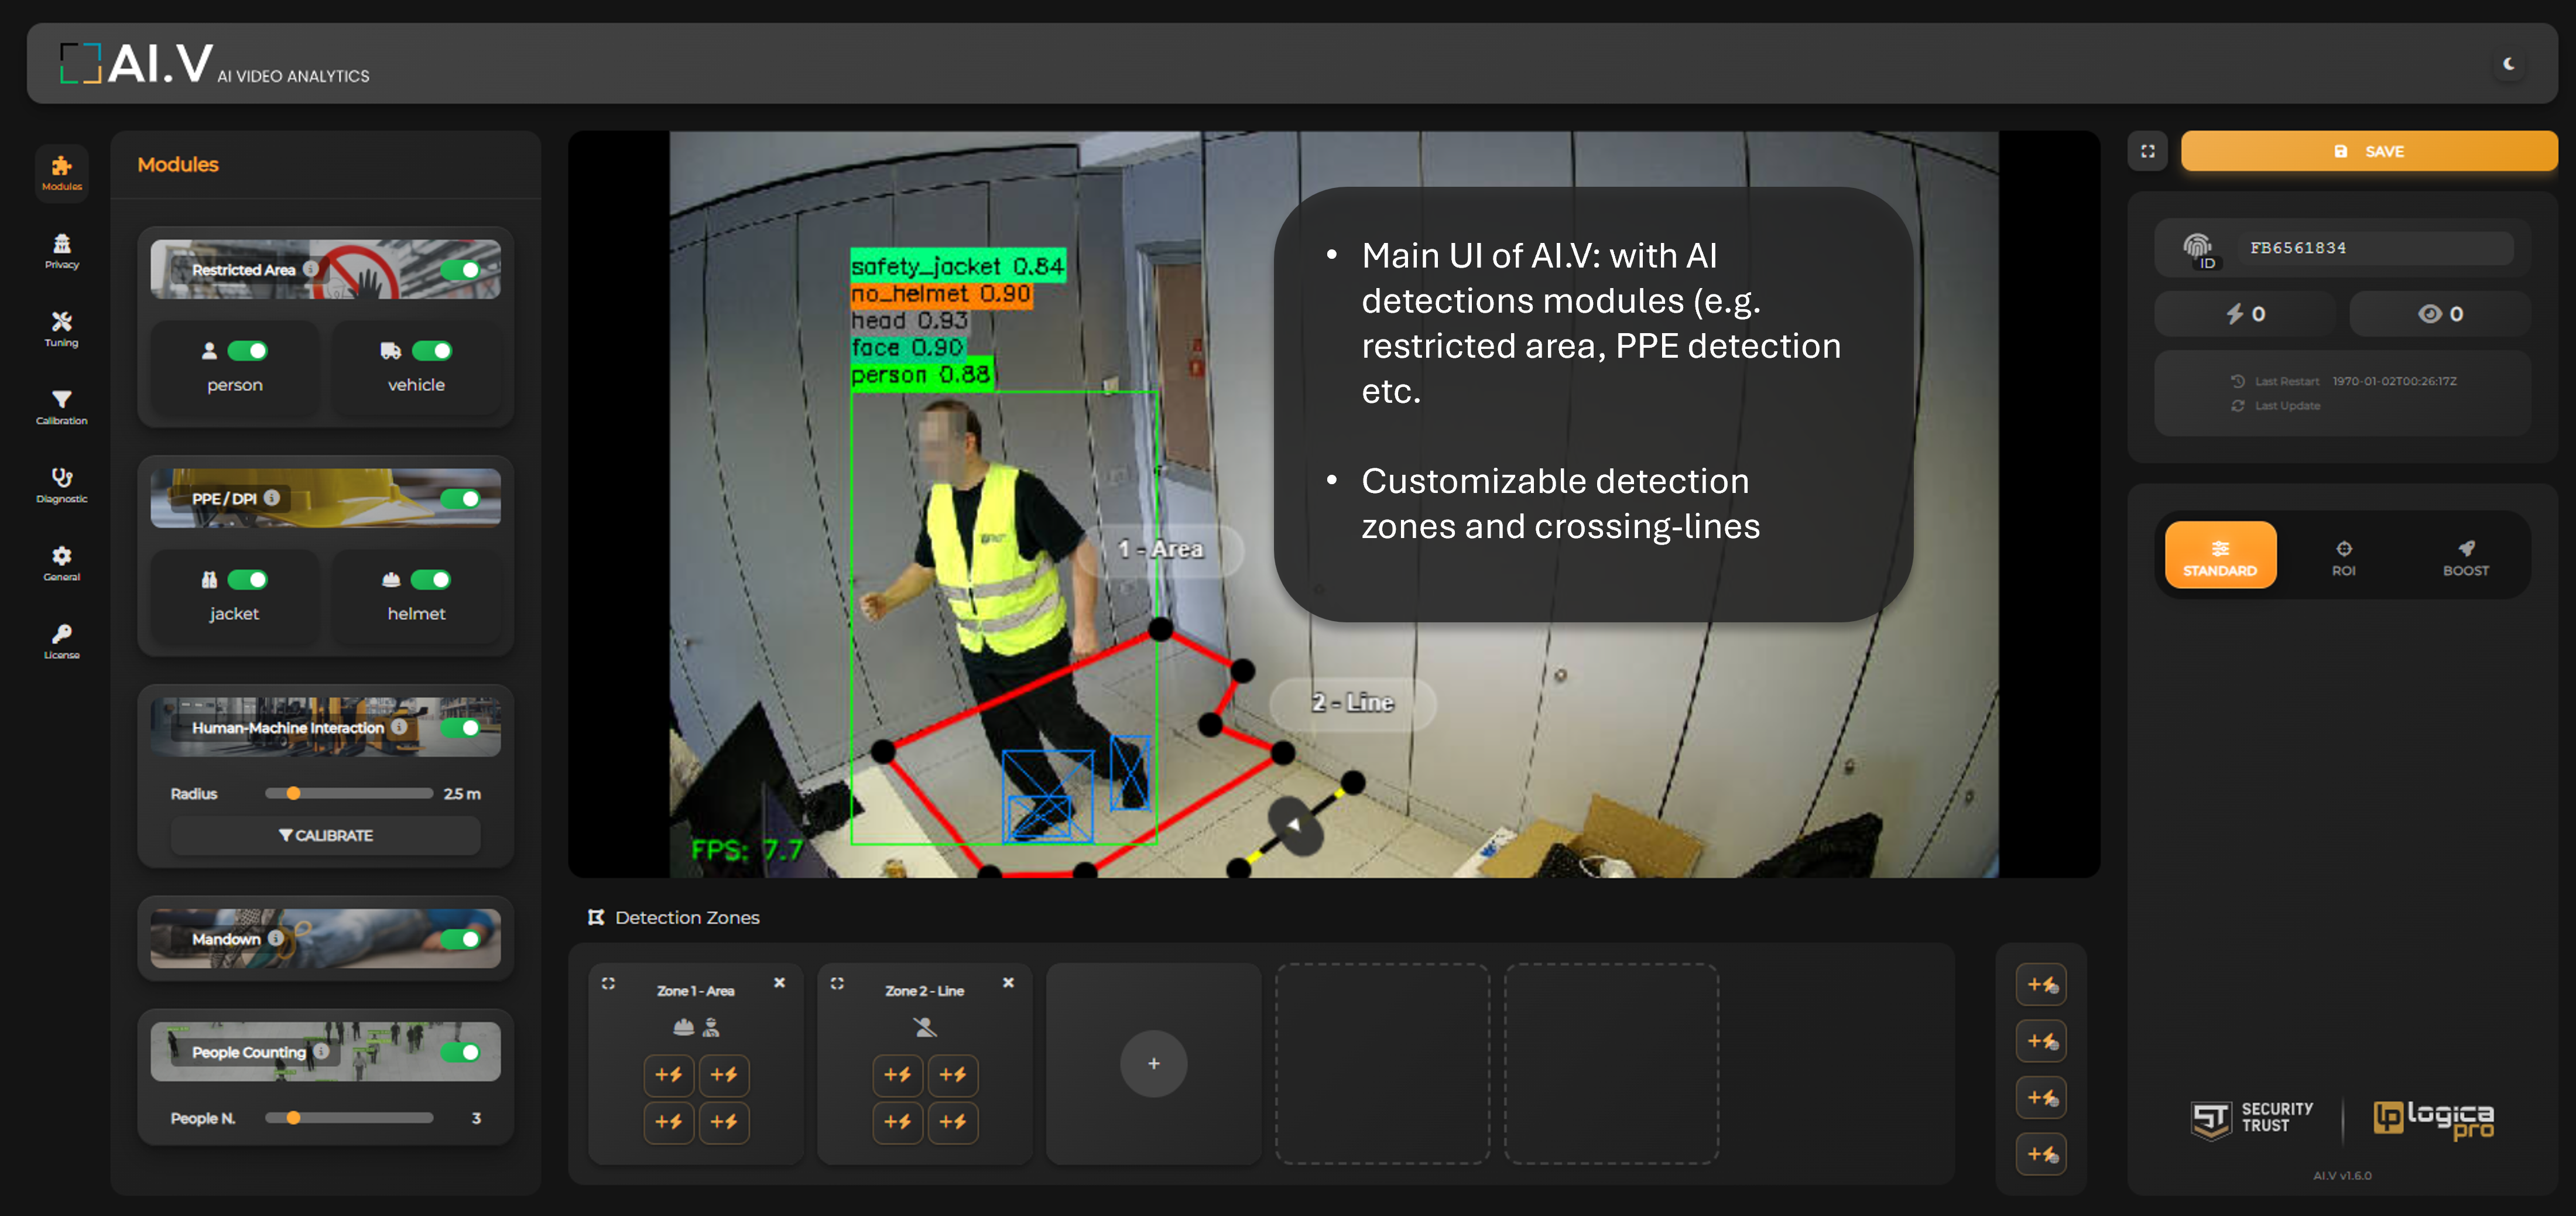Open the License sidebar section
This screenshot has width=2576, height=1216.
pyautogui.click(x=61, y=641)
